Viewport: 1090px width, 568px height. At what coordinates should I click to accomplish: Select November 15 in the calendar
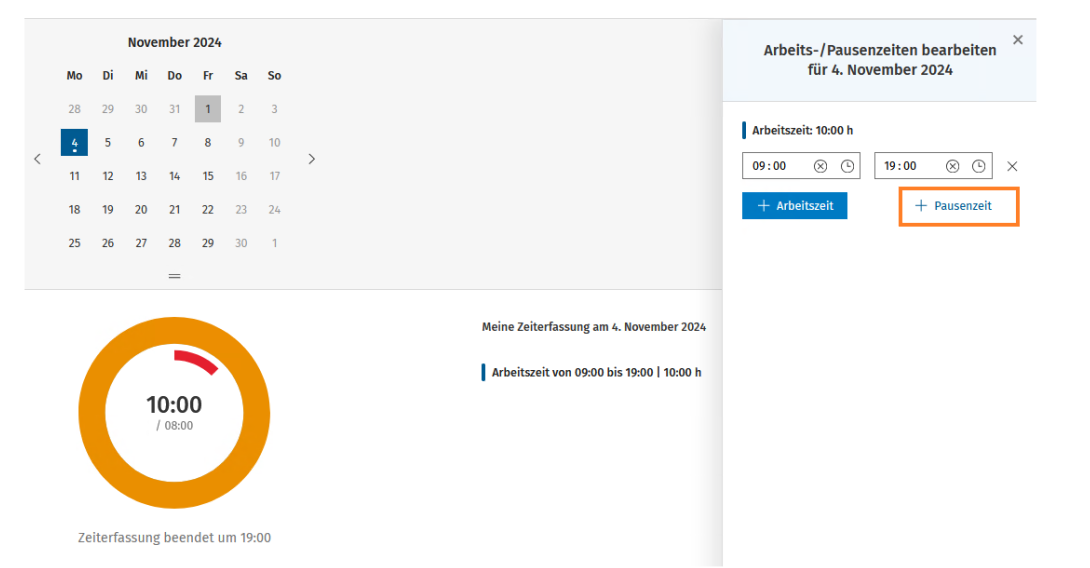(208, 176)
